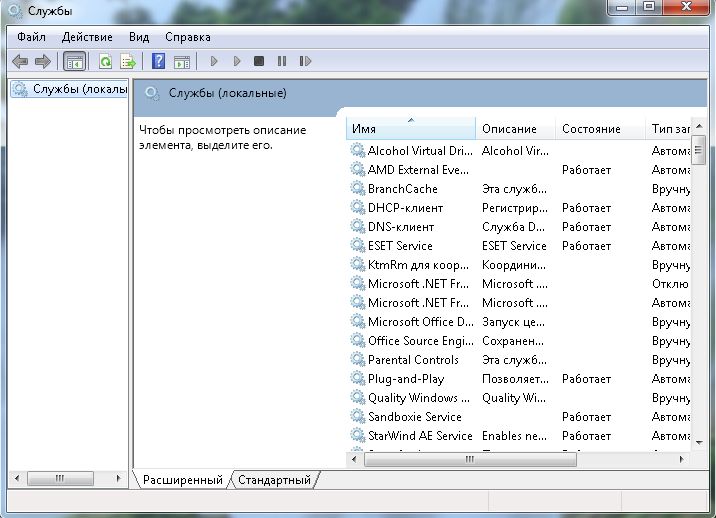Open the Файл menu
This screenshot has width=716, height=518.
(x=30, y=37)
